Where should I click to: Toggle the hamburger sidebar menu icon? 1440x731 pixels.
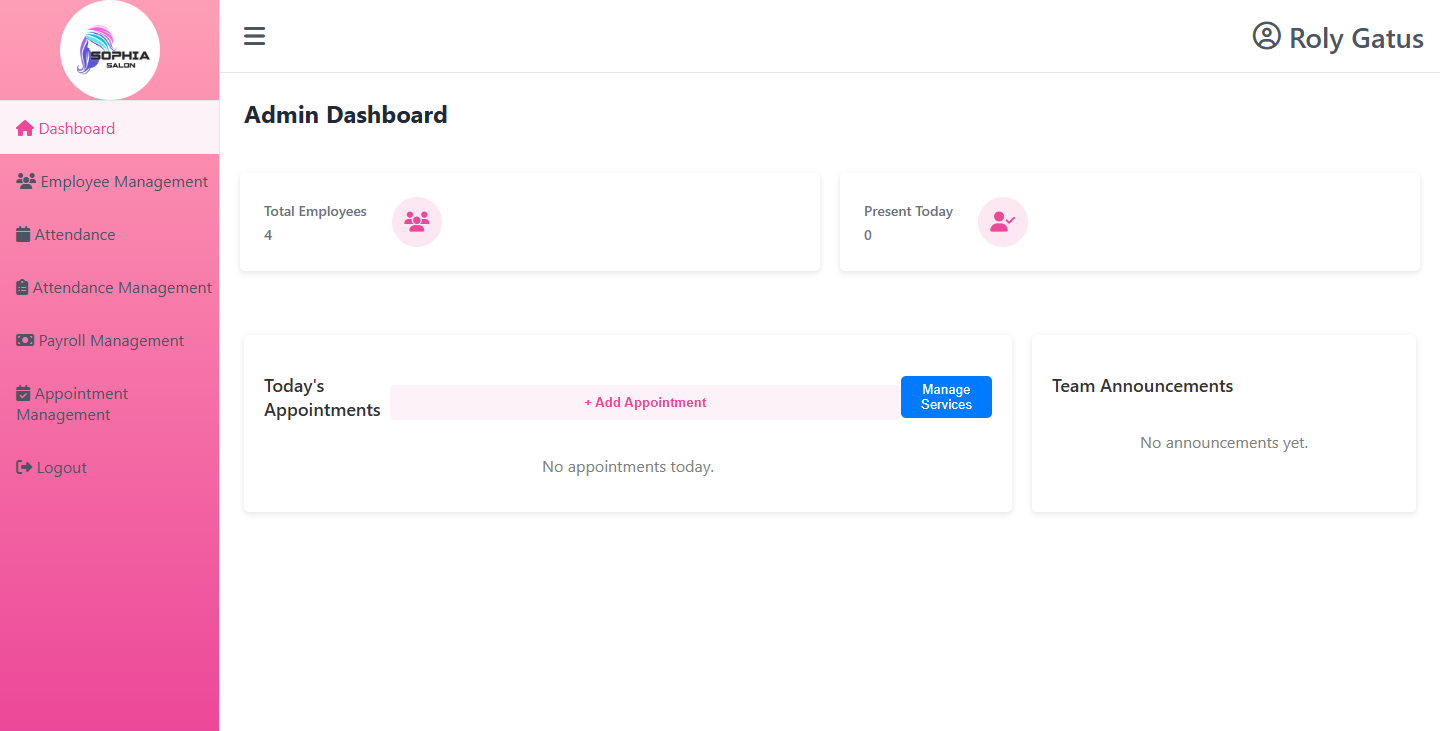click(254, 36)
